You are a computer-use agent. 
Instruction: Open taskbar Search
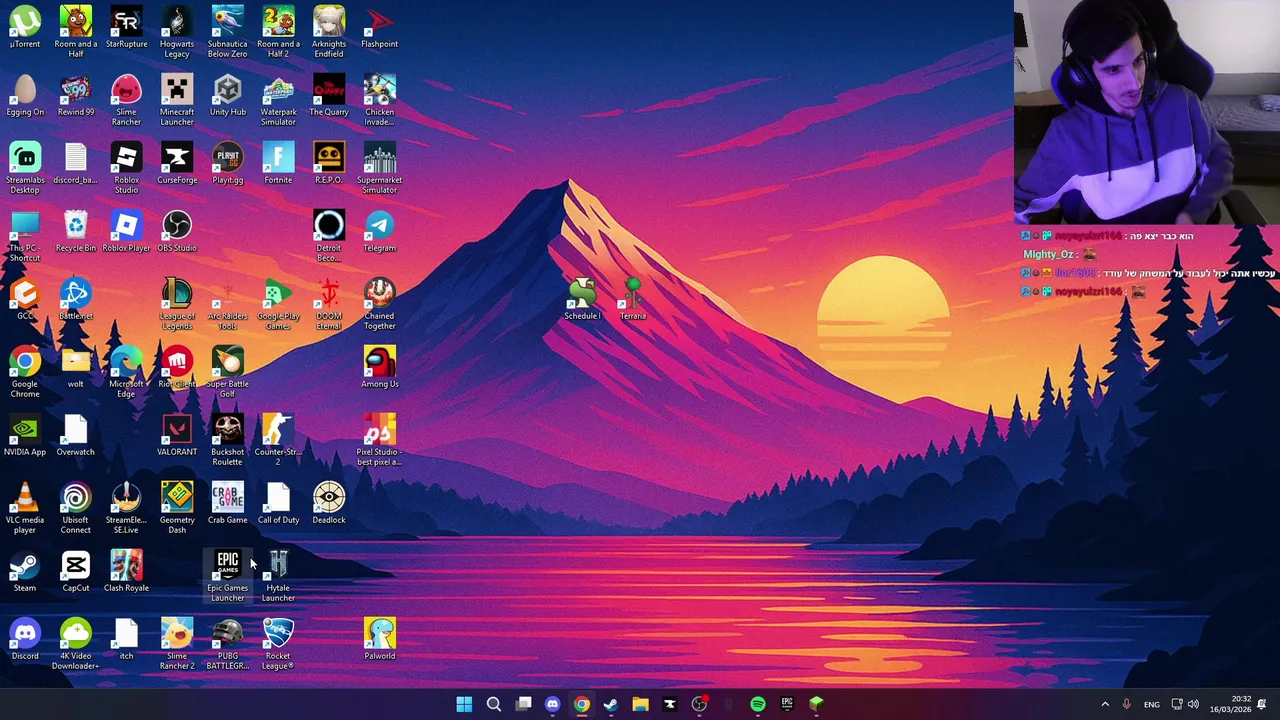coord(493,704)
